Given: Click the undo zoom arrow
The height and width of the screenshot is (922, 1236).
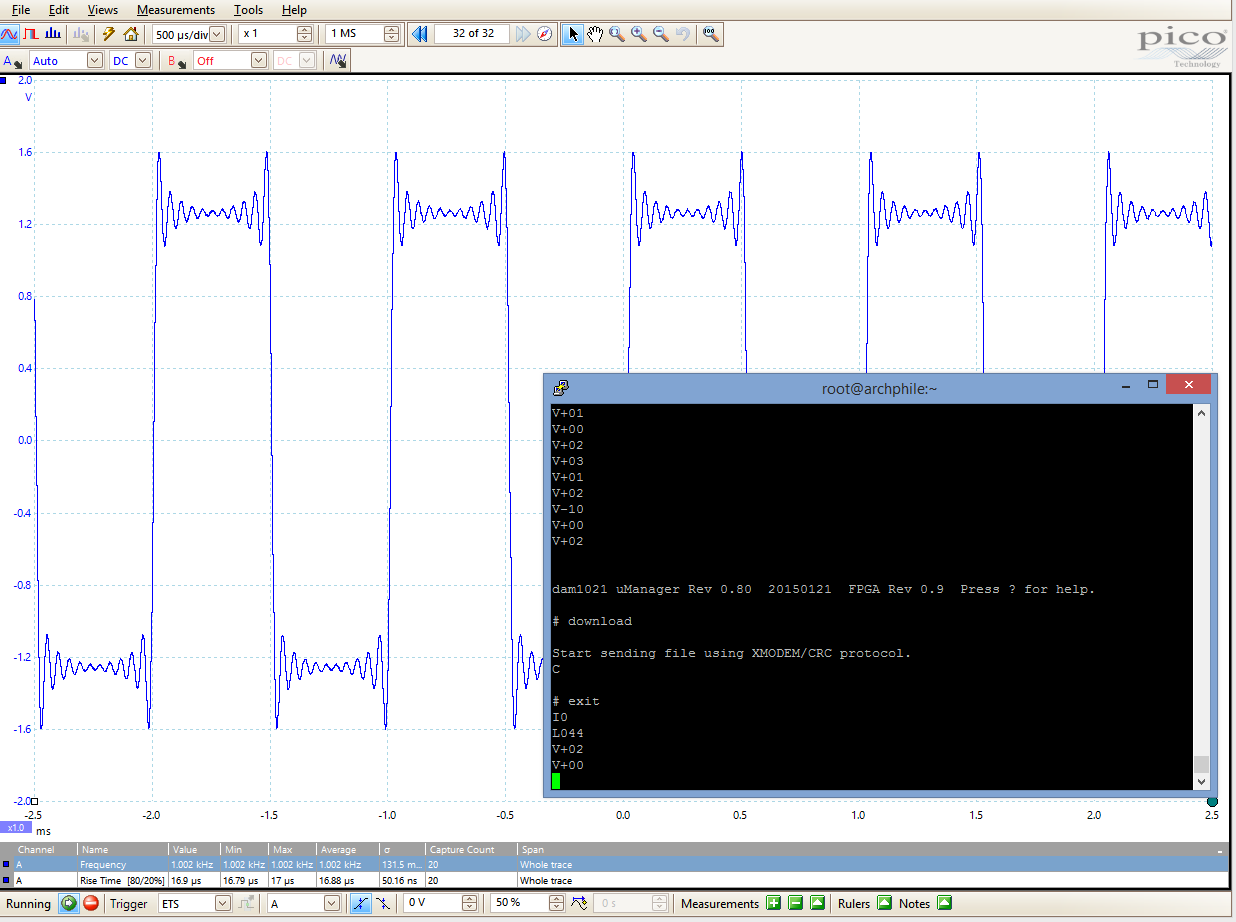Looking at the screenshot, I should (683, 34).
